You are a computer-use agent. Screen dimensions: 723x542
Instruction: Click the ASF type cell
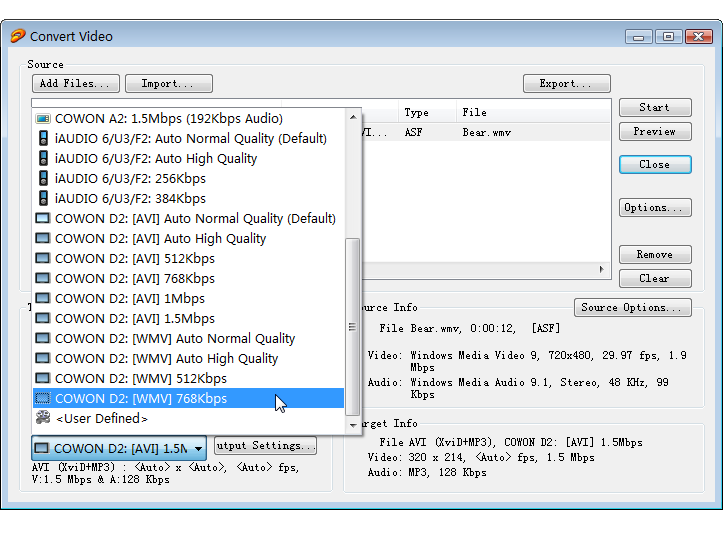[x=413, y=133]
